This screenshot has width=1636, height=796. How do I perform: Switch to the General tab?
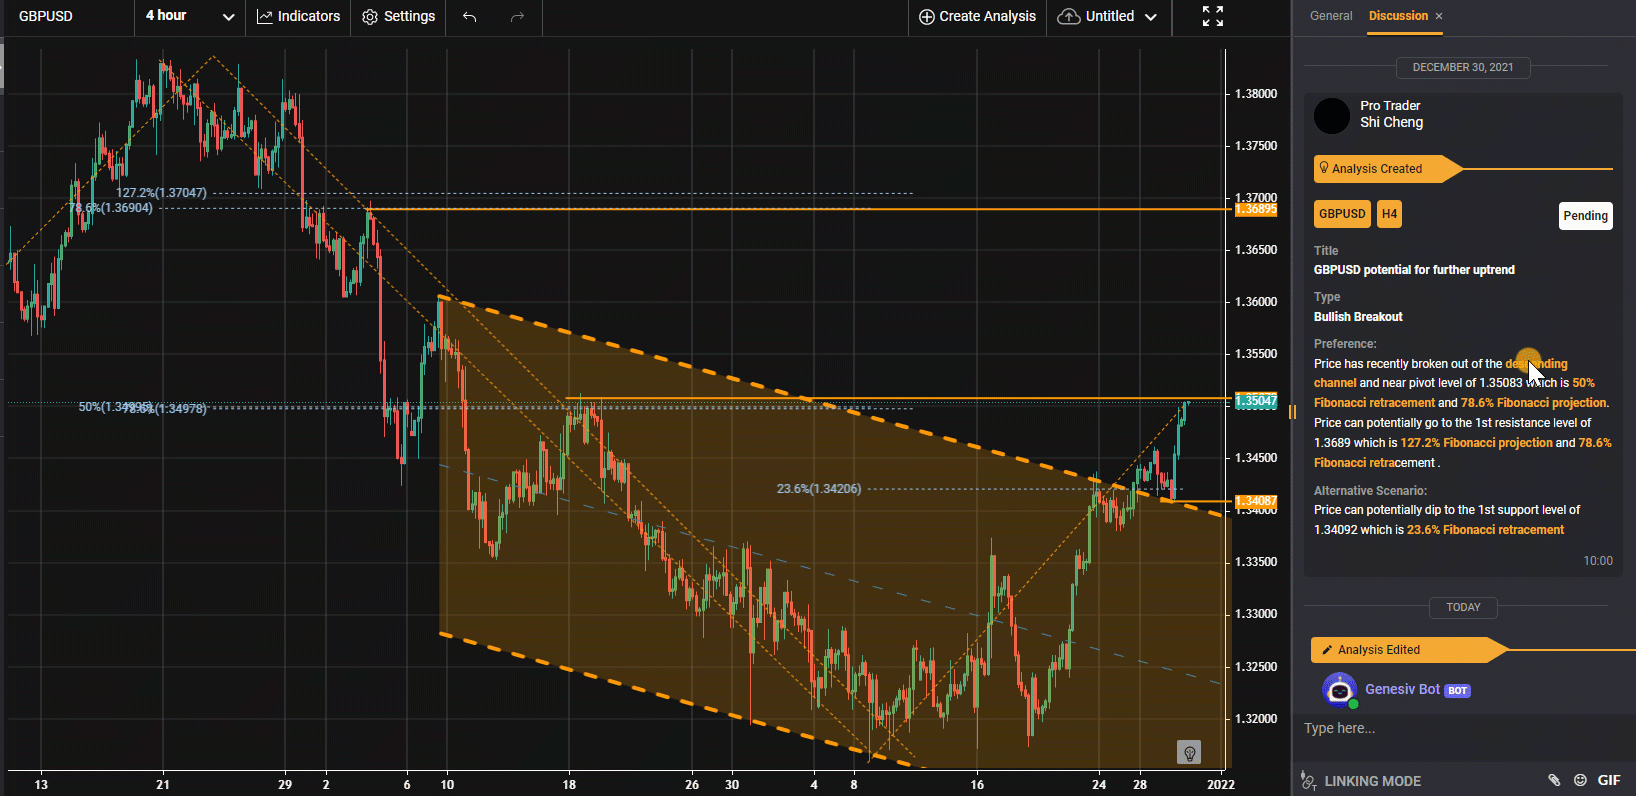coord(1331,16)
